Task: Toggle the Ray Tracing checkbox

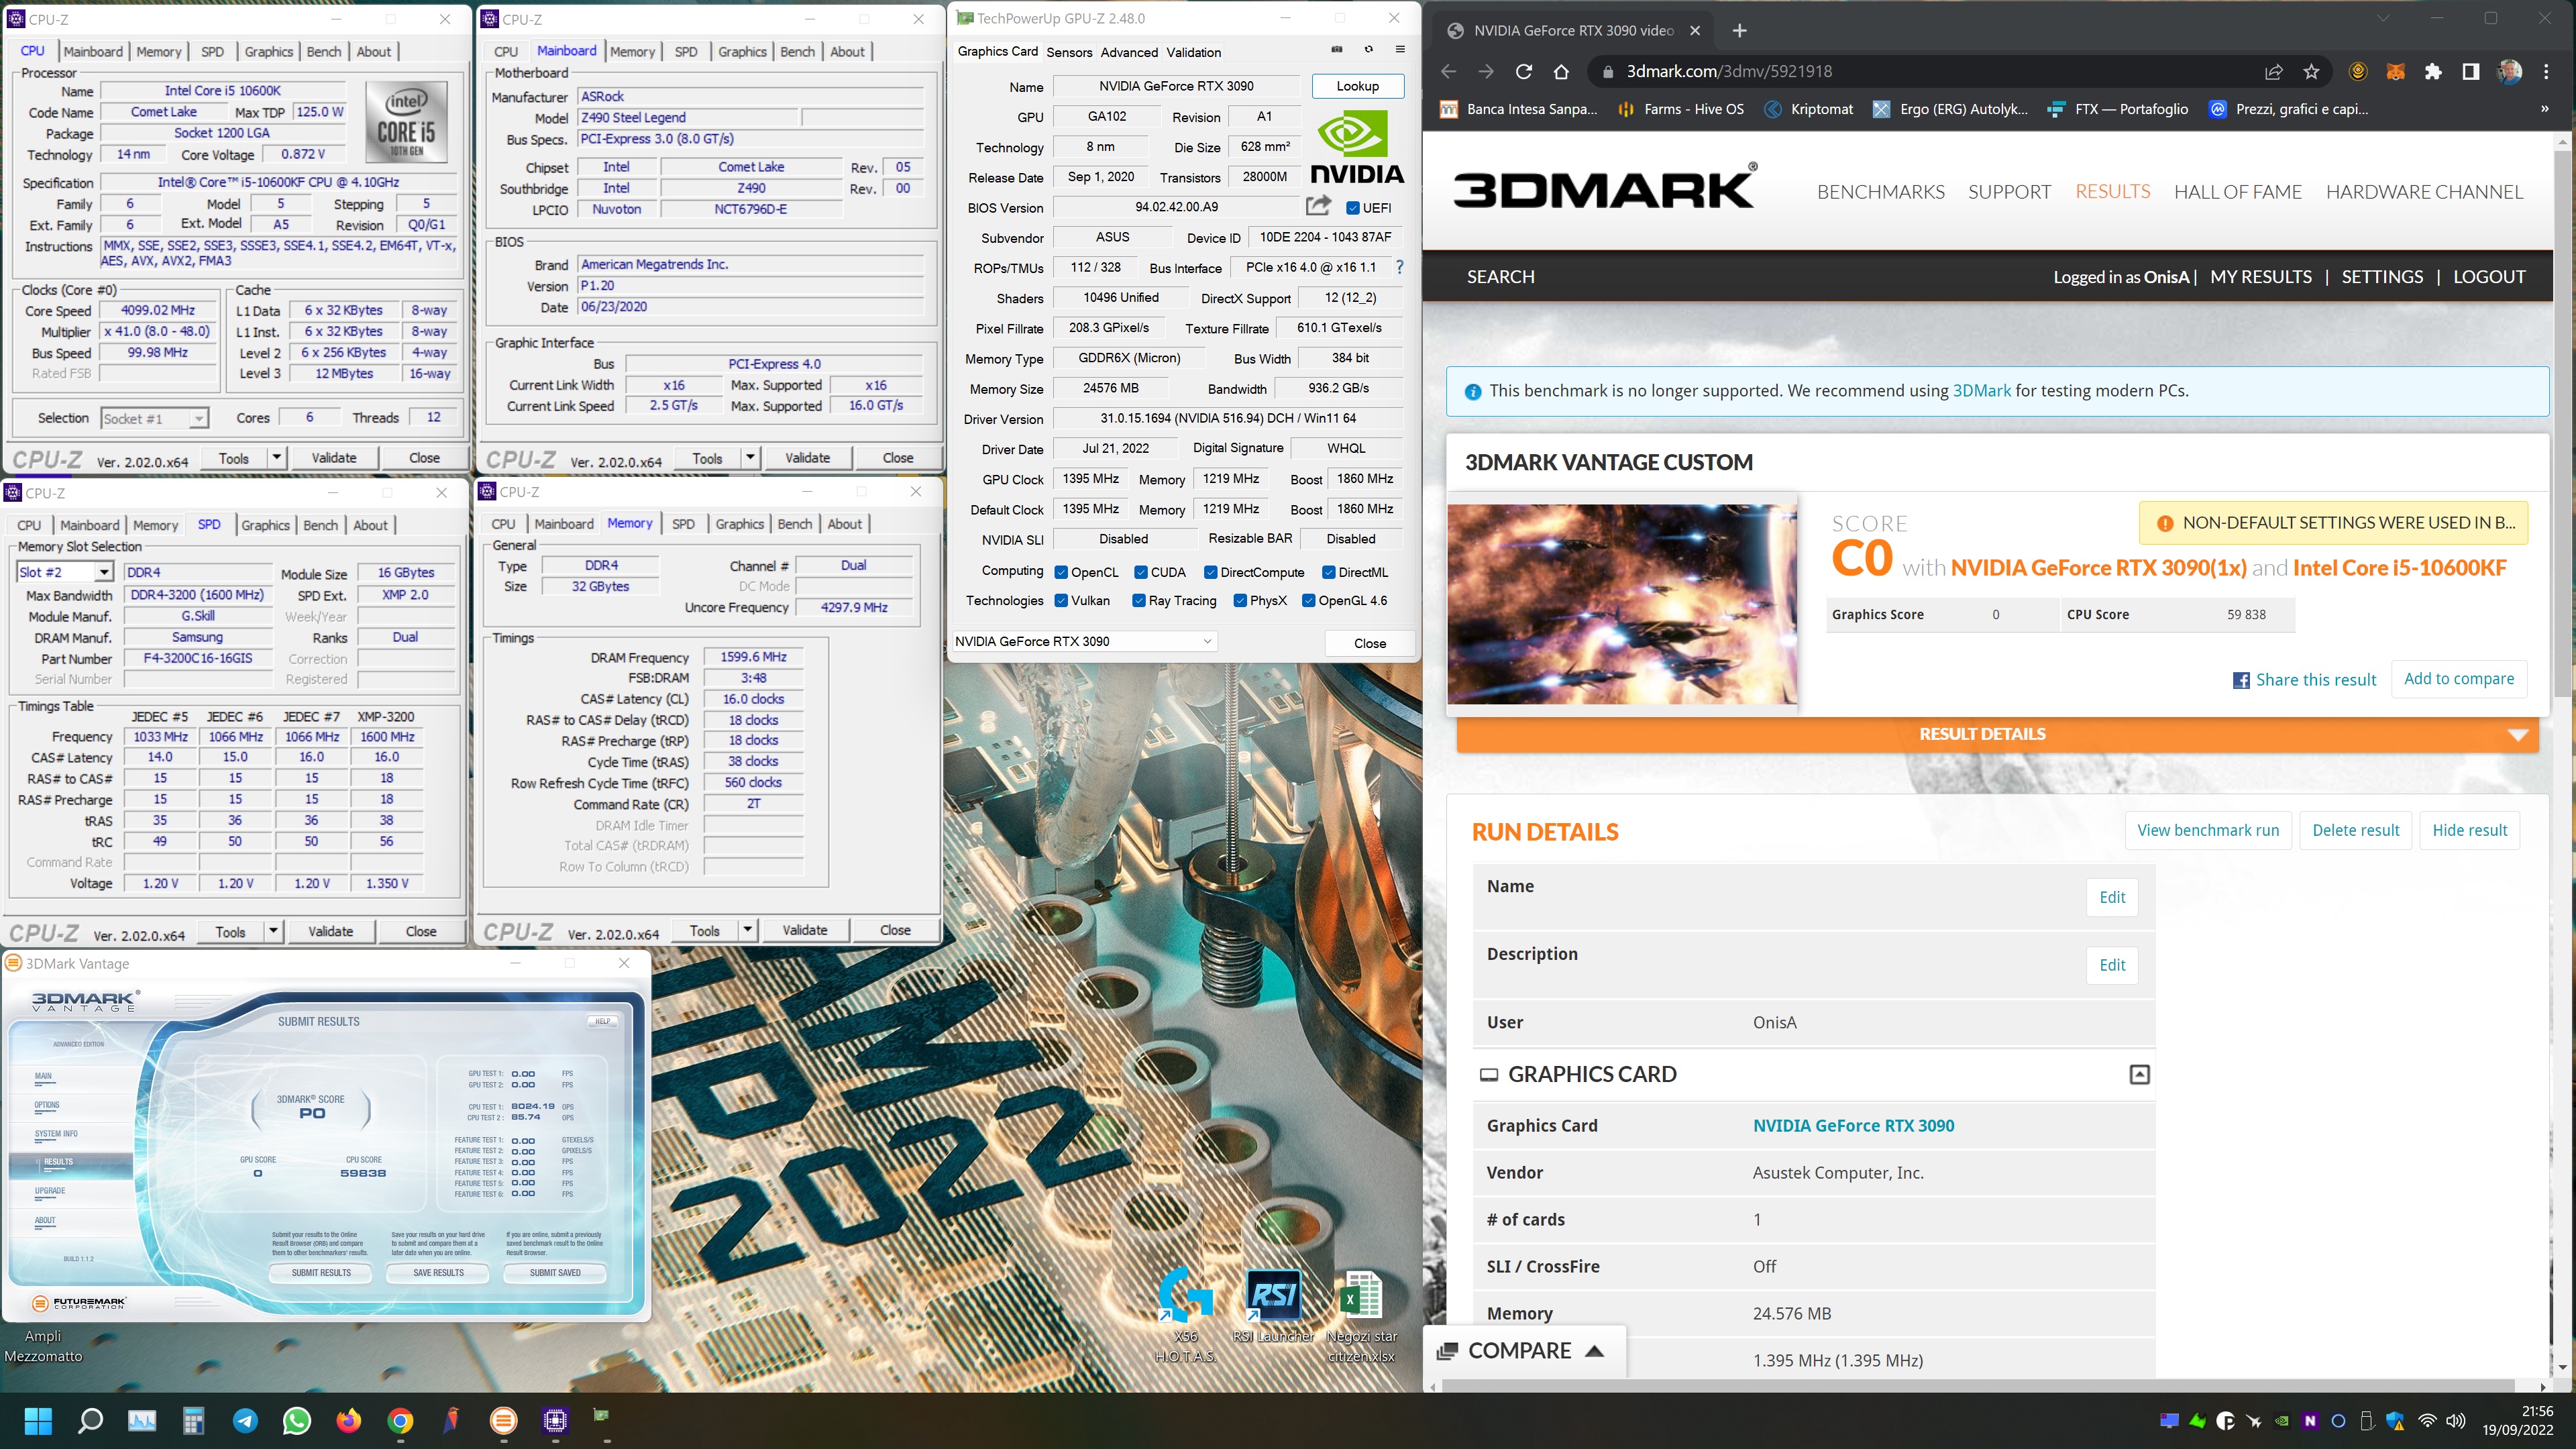Action: (x=1139, y=600)
